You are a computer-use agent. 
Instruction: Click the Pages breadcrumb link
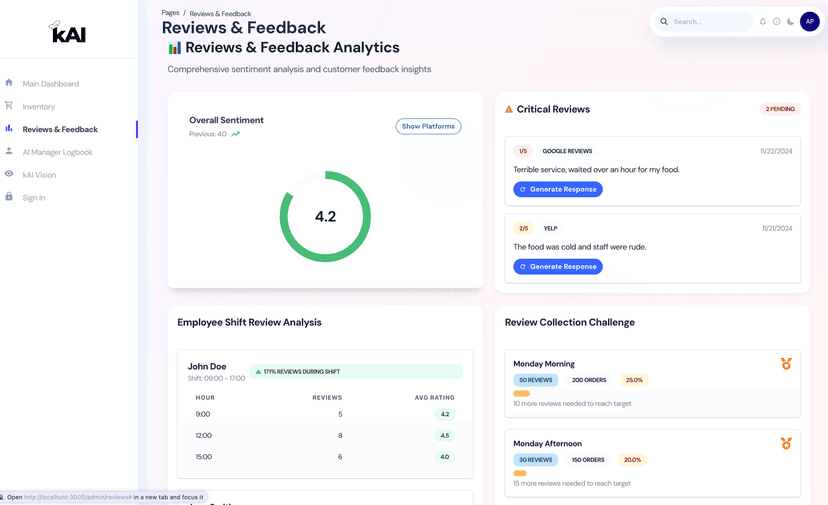click(171, 13)
